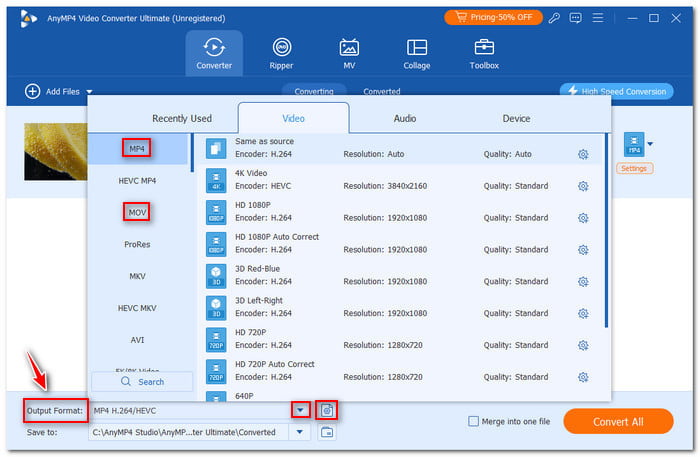This screenshot has height=457, width=700.
Task: Open settings gear for 4K Video
Action: pos(583,186)
